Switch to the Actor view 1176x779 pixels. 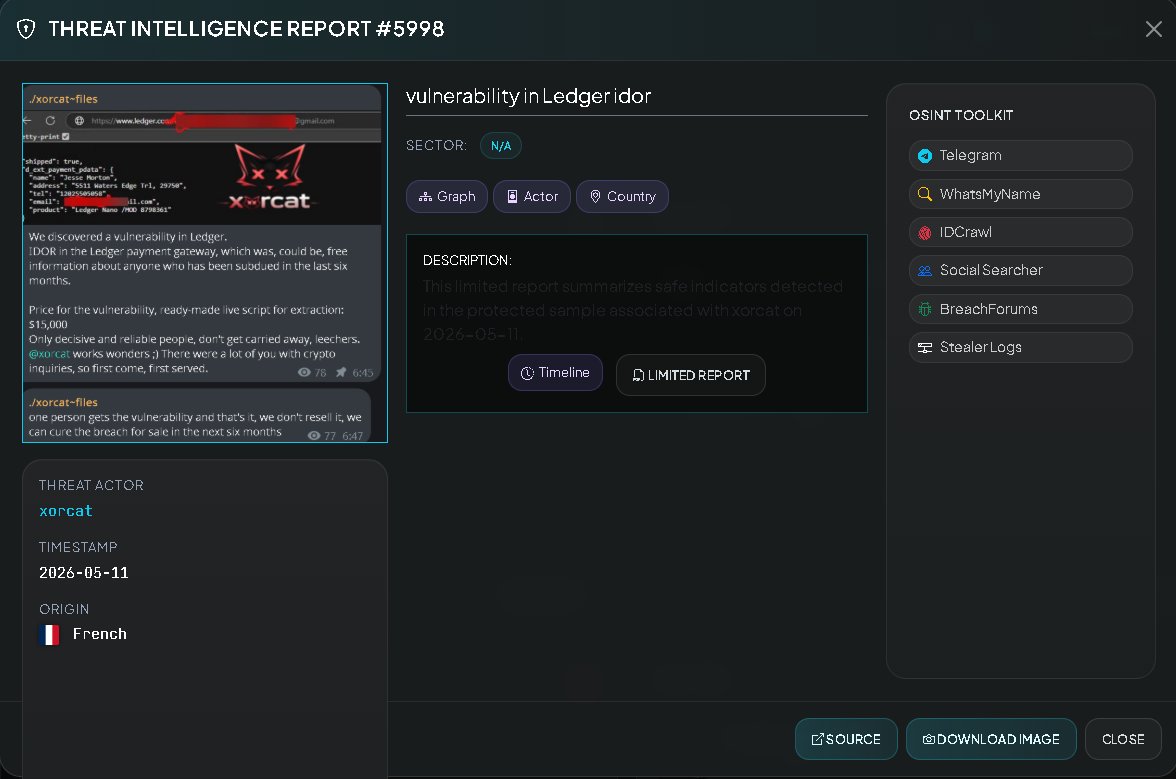point(532,196)
